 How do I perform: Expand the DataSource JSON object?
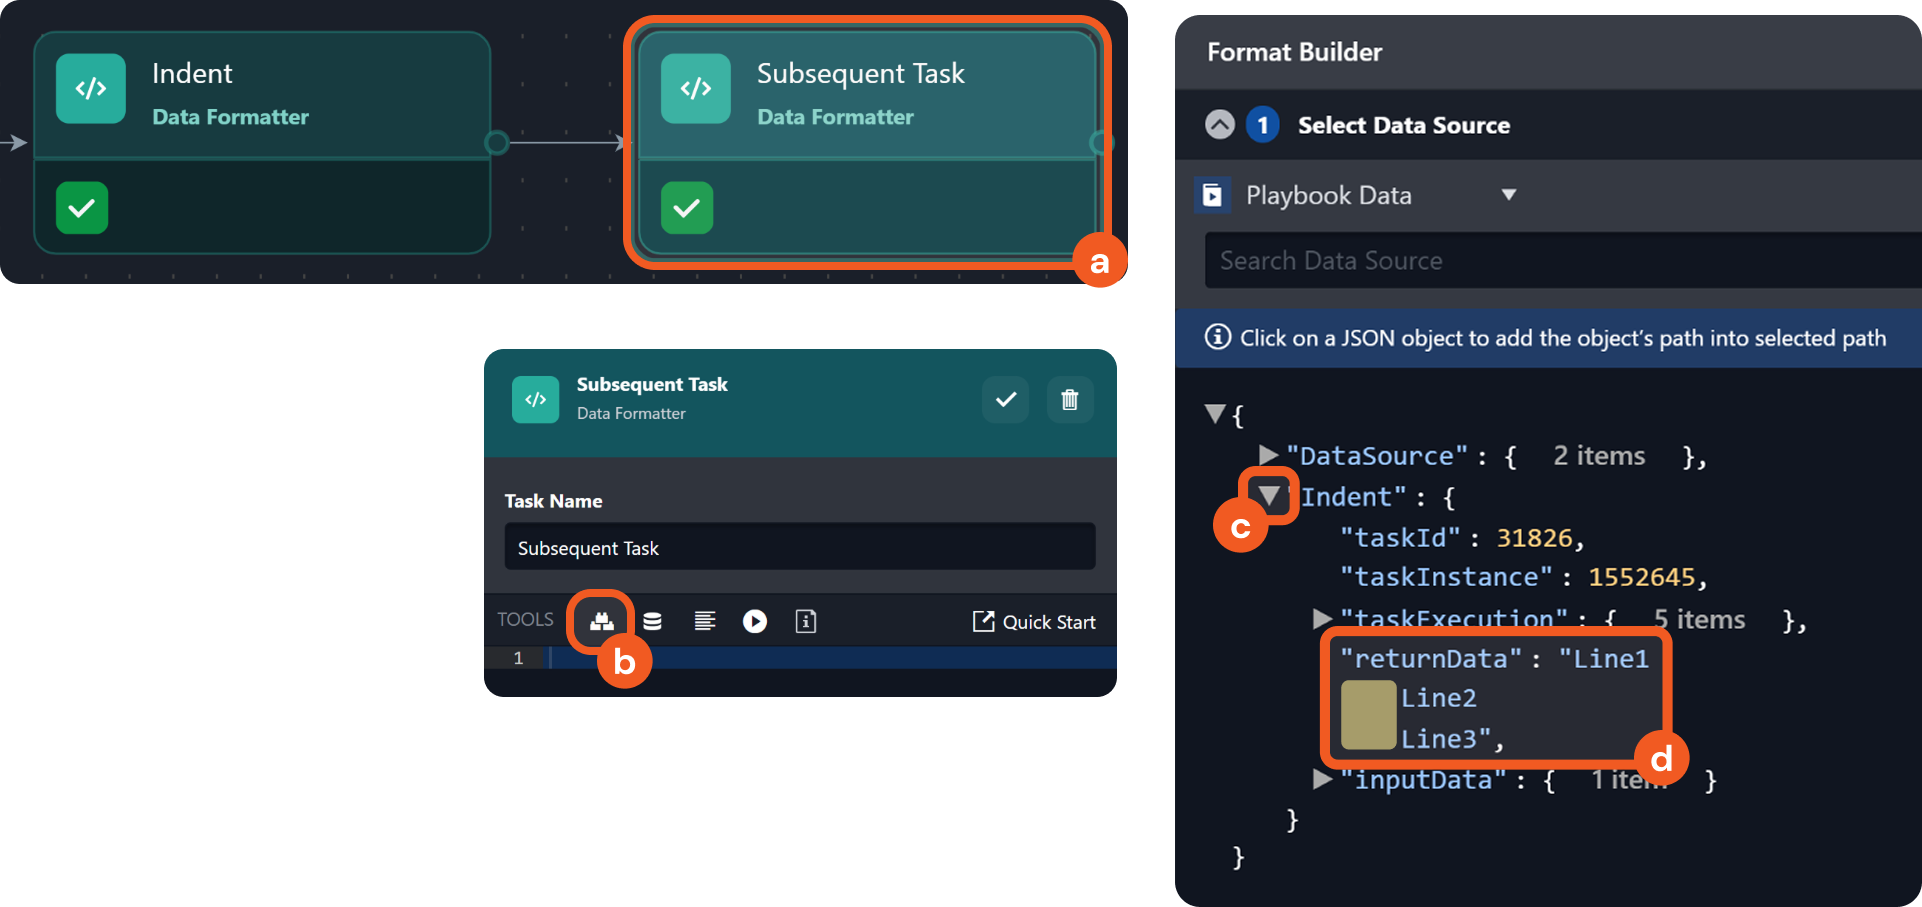[x=1269, y=456]
